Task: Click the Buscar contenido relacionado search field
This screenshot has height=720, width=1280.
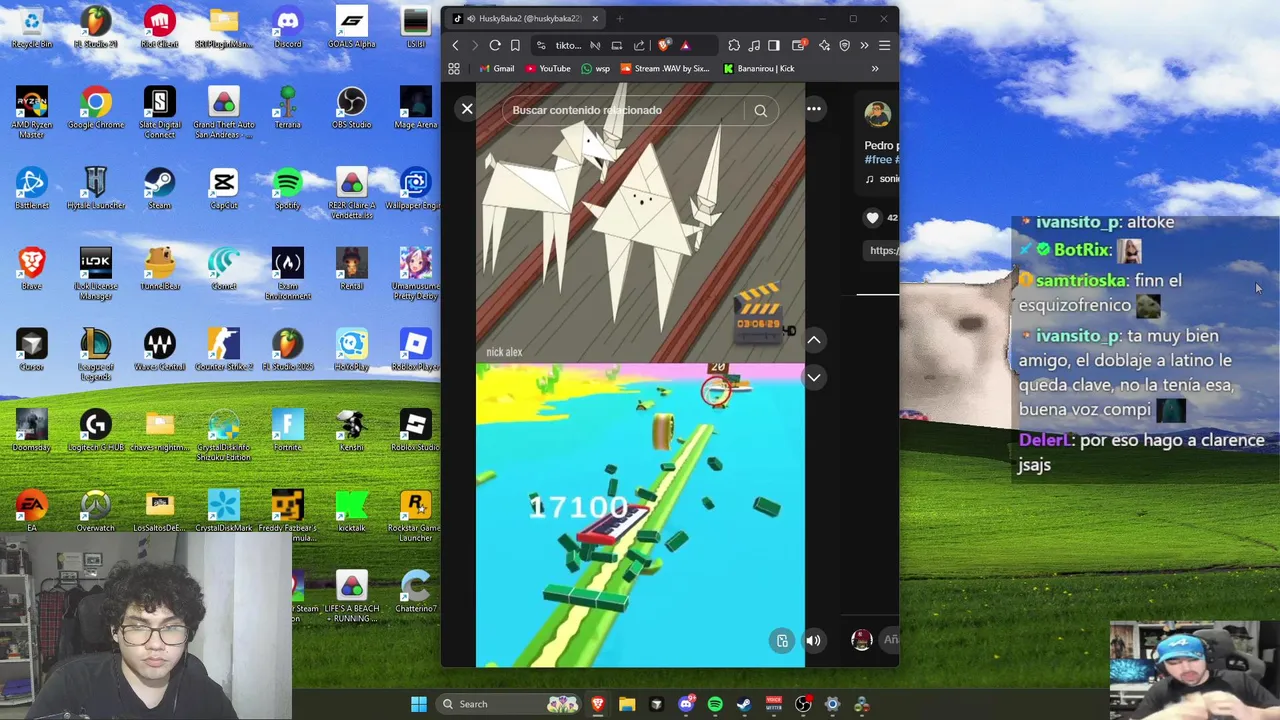Action: pyautogui.click(x=625, y=110)
